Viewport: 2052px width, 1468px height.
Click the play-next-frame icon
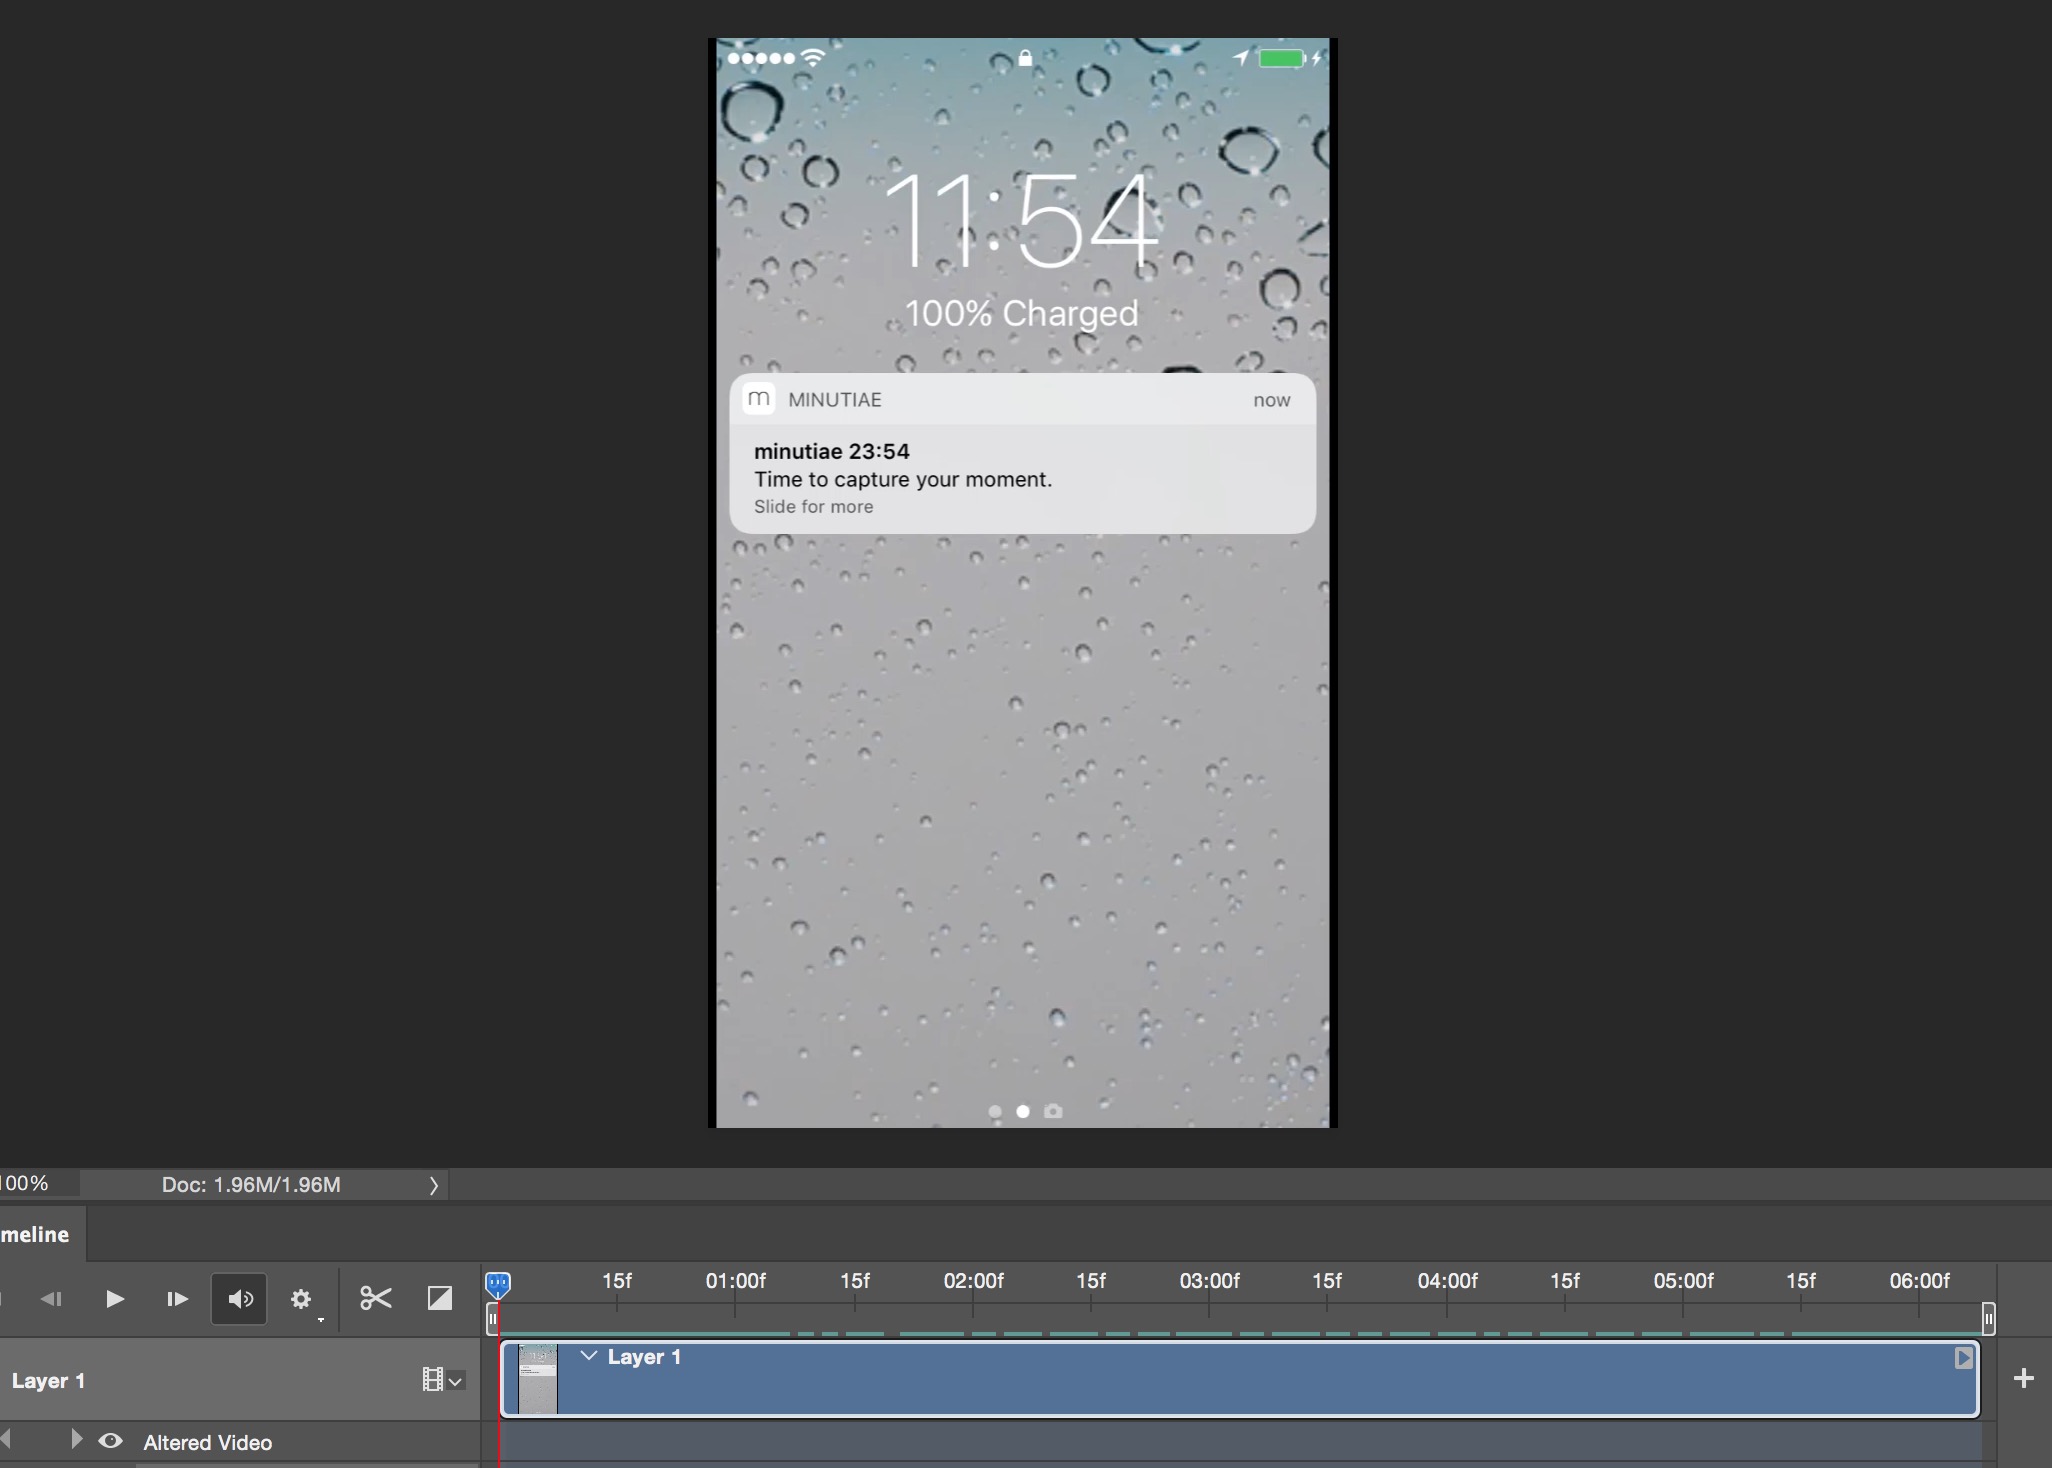click(176, 1298)
